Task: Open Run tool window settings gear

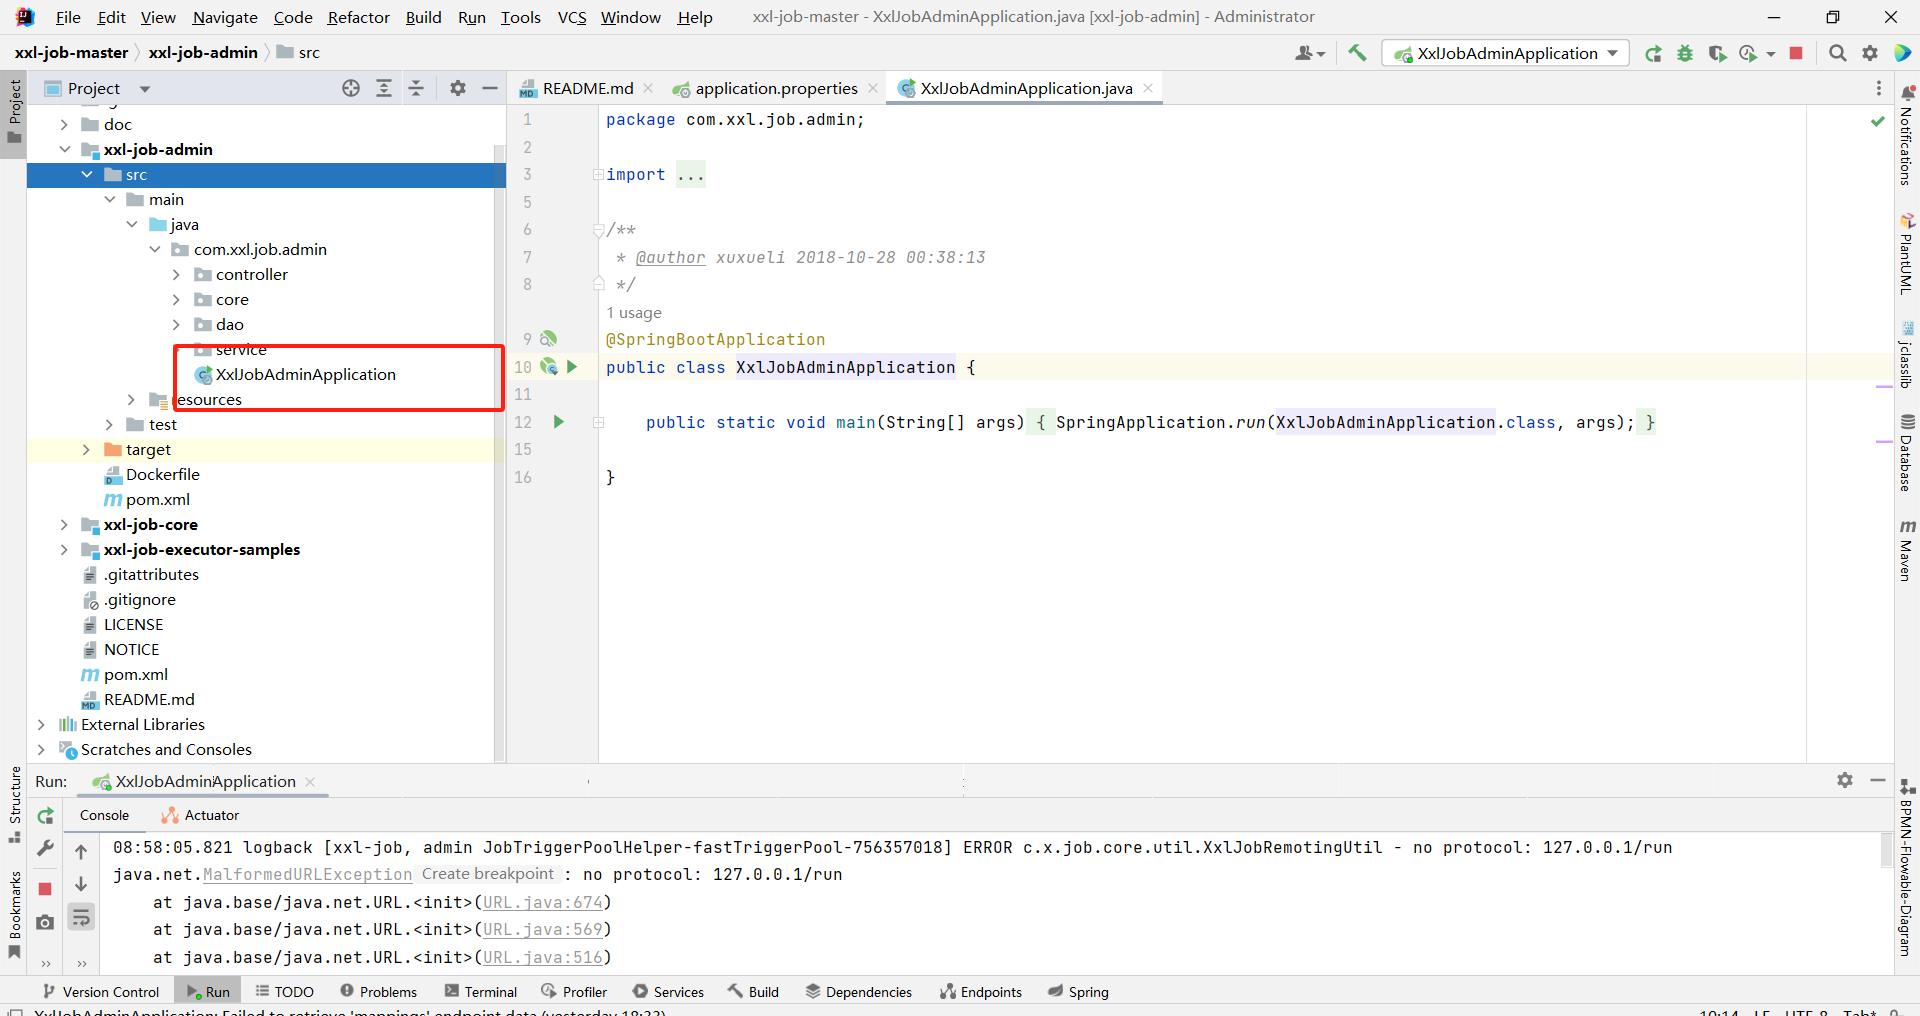Action: [1845, 780]
